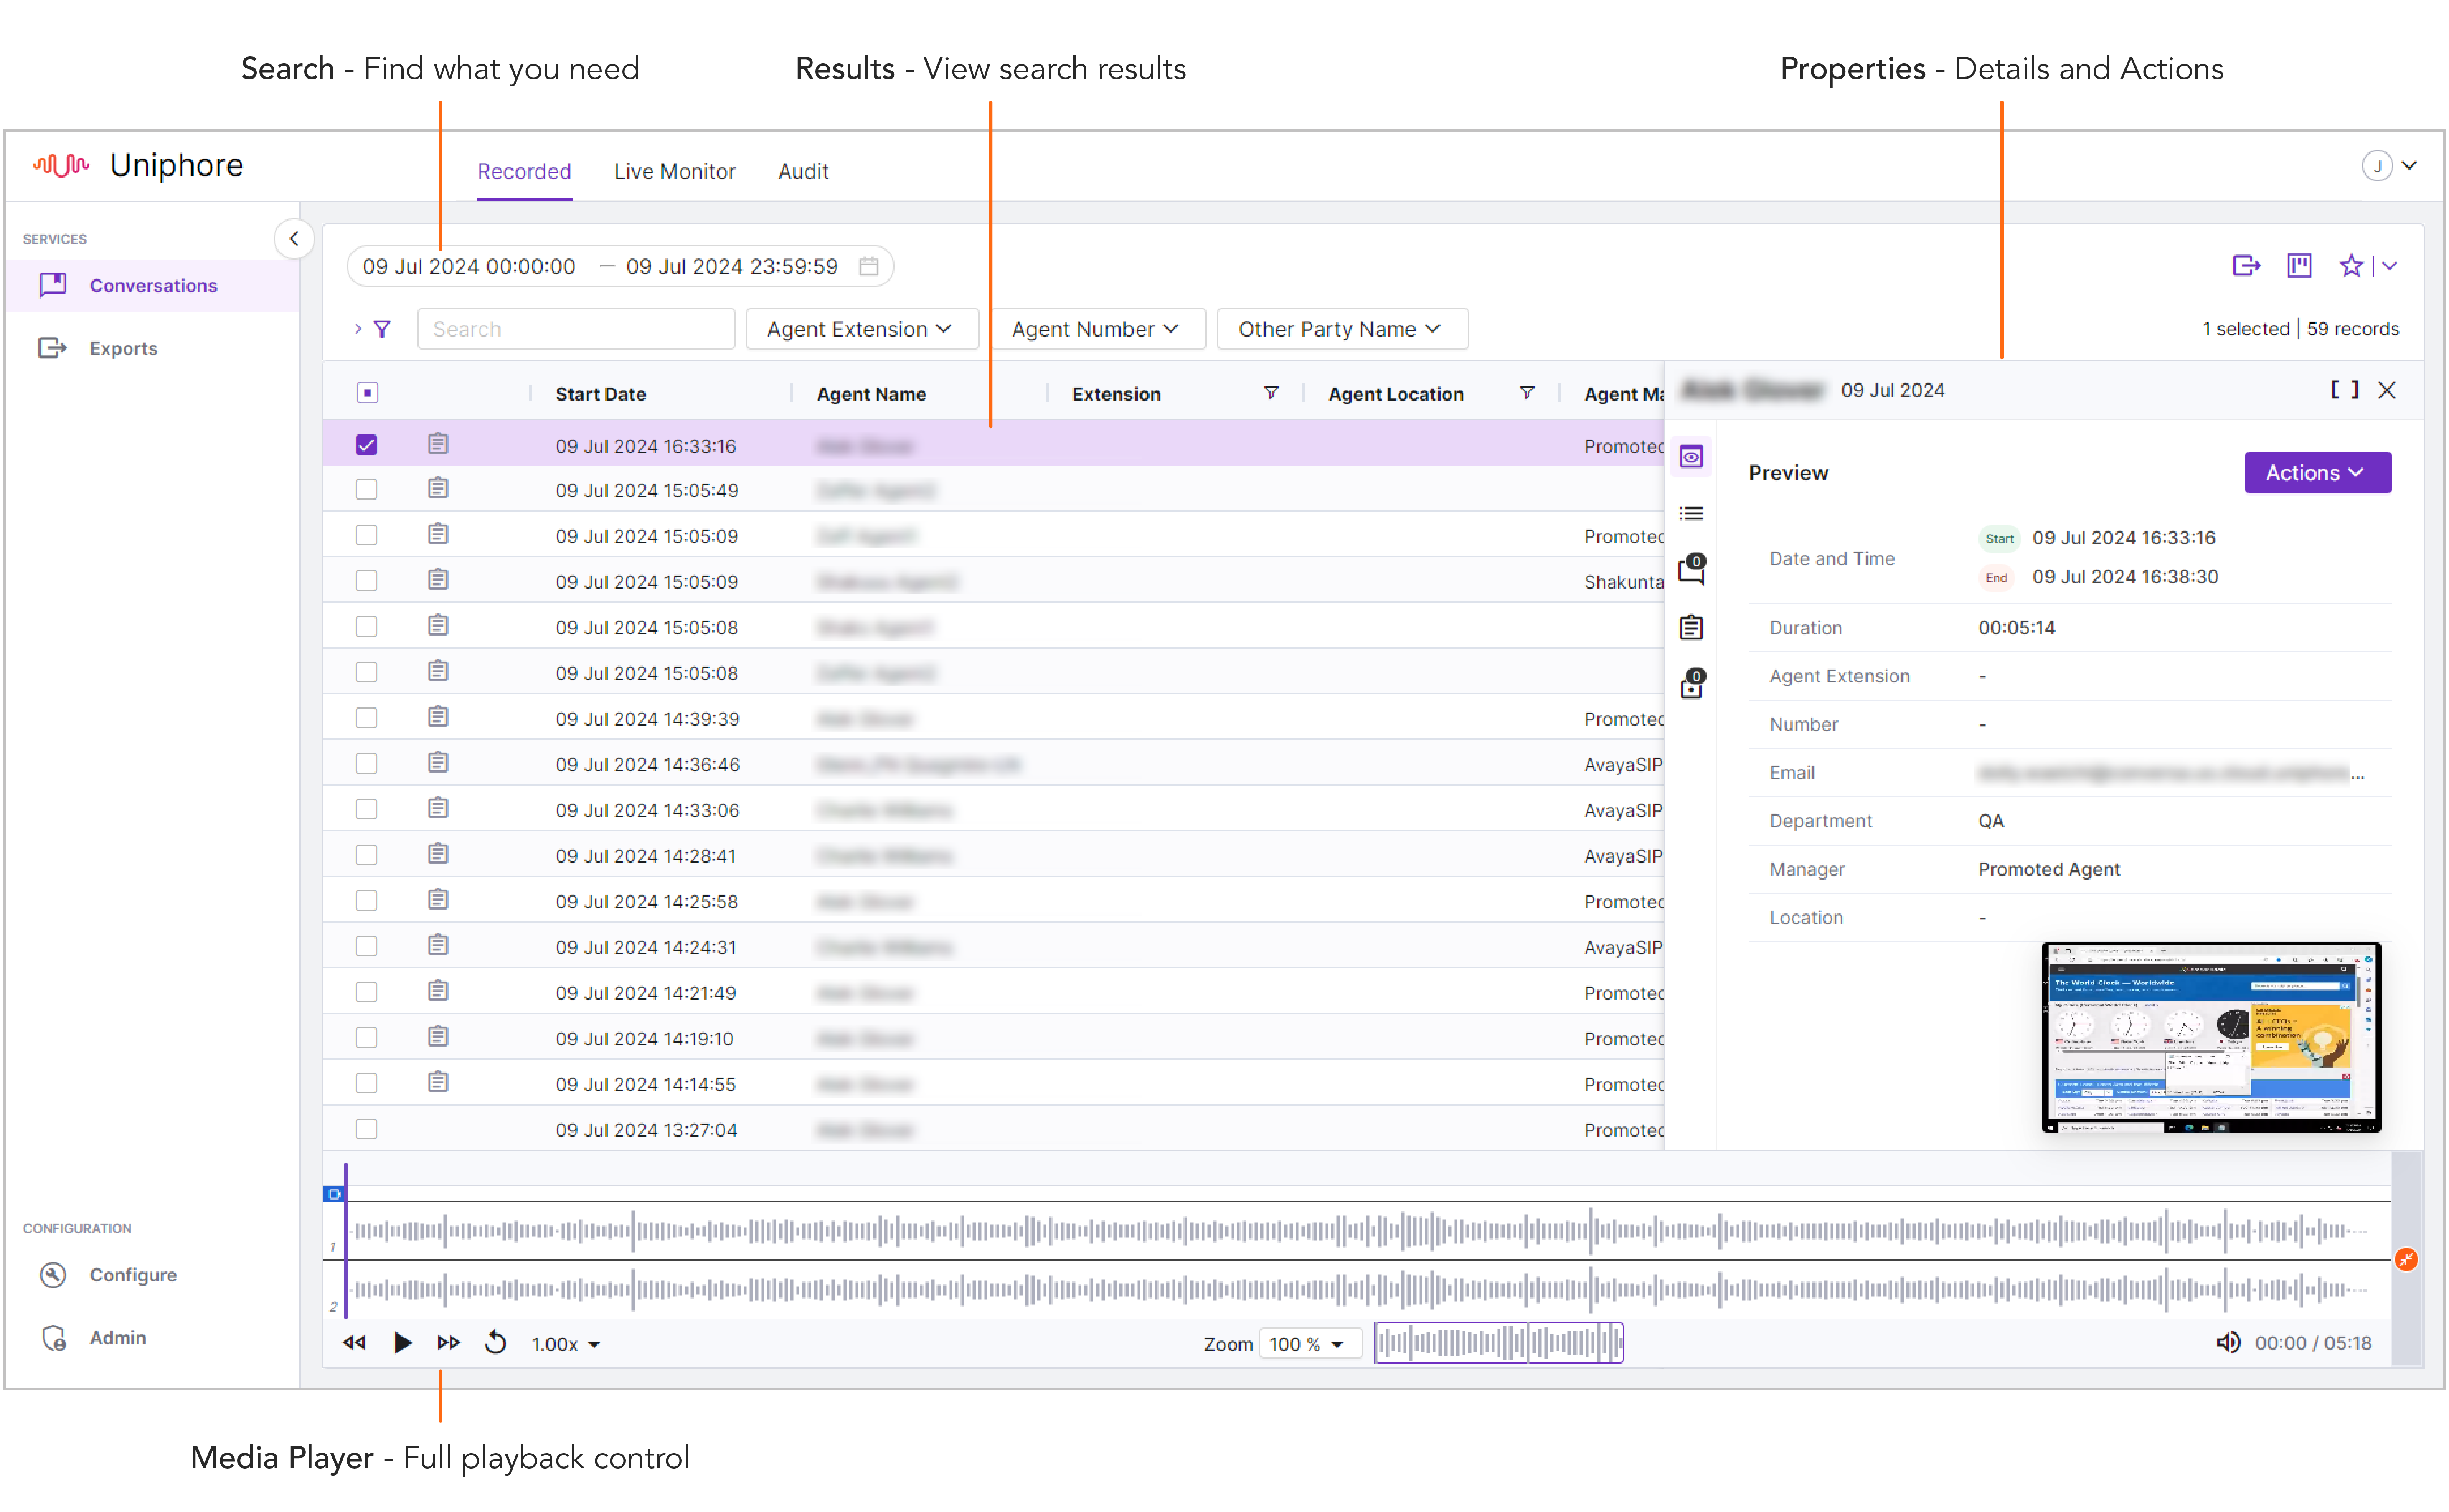The height and width of the screenshot is (1512, 2449).
Task: Open the column layout icon in toolbar
Action: tap(2299, 266)
